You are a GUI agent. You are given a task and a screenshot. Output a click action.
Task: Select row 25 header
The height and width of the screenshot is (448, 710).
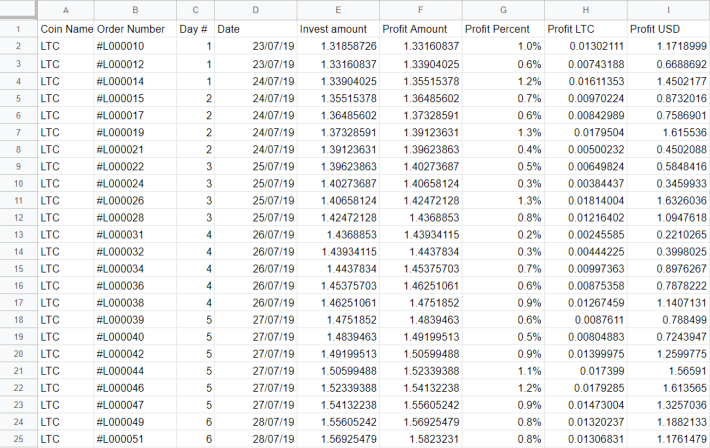point(18,439)
